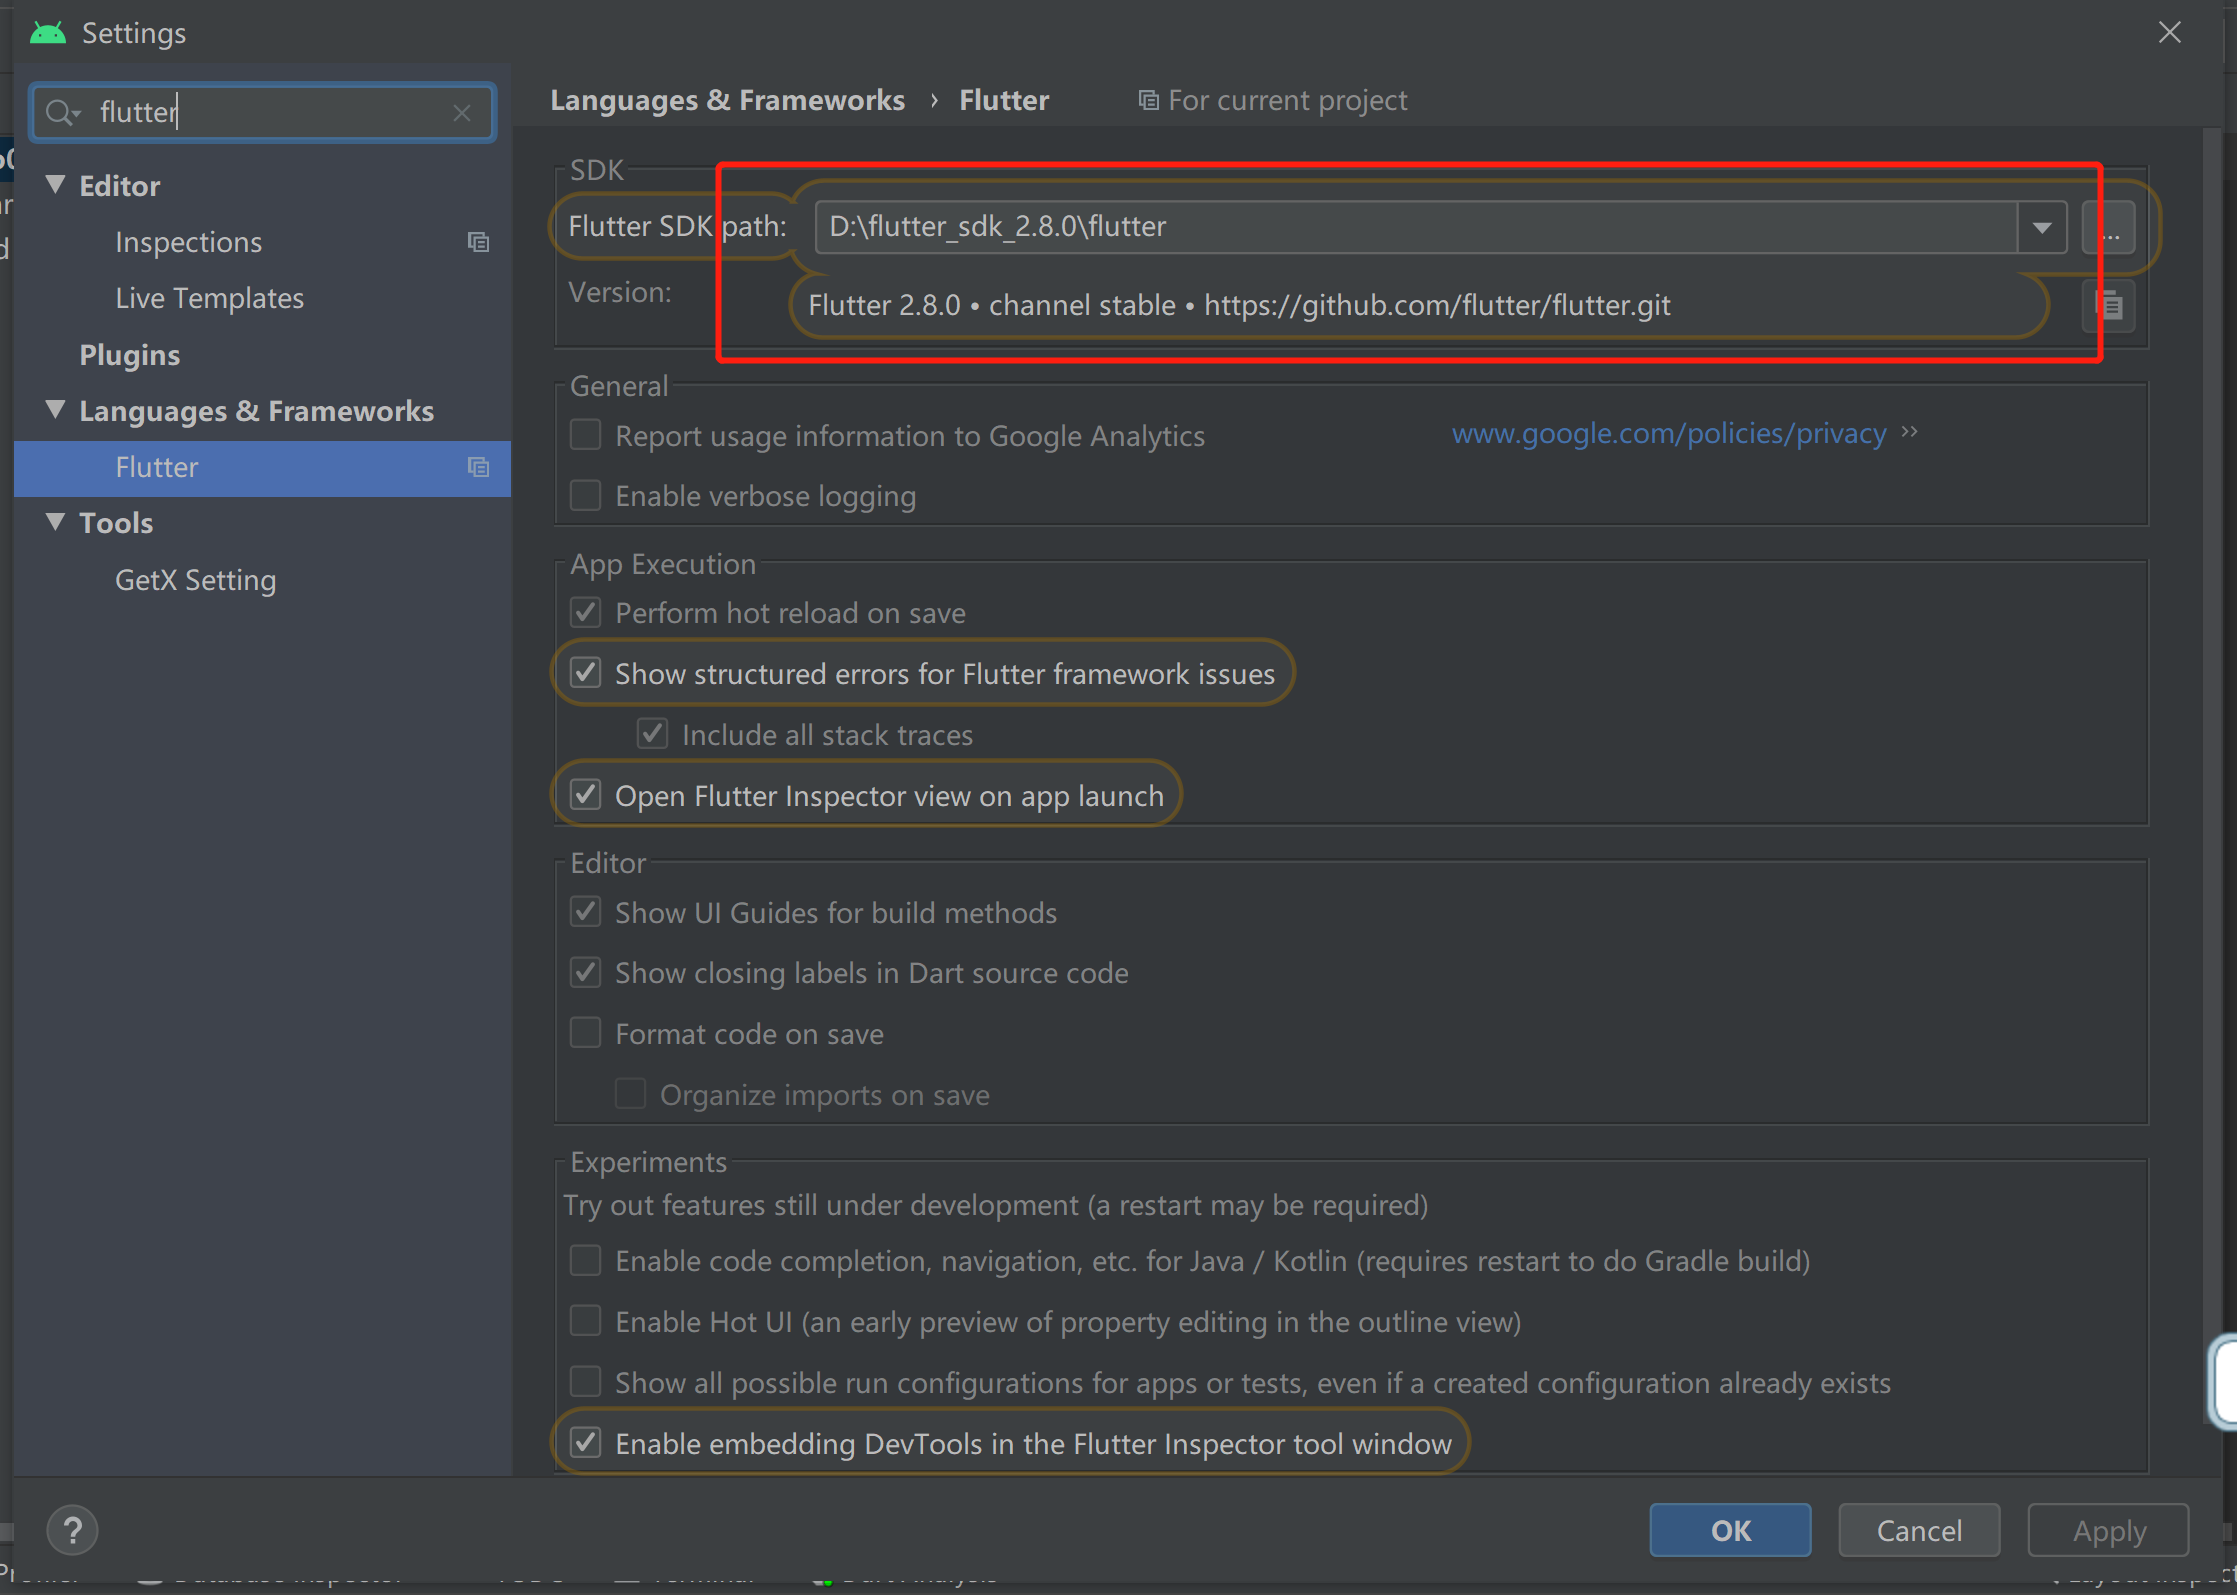The image size is (2237, 1595).
Task: Click the privacy link expand arrows icon
Action: (1910, 432)
